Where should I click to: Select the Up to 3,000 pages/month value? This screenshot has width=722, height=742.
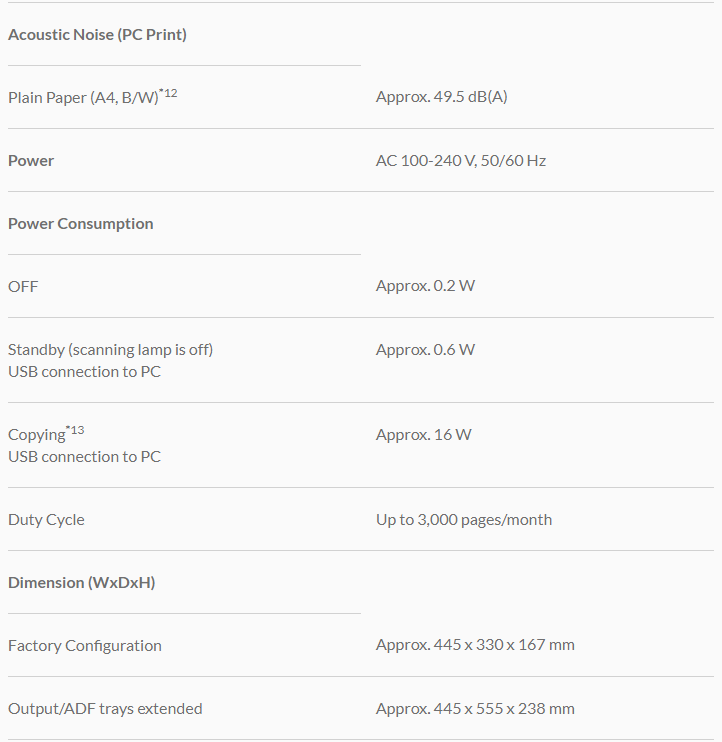coord(463,520)
